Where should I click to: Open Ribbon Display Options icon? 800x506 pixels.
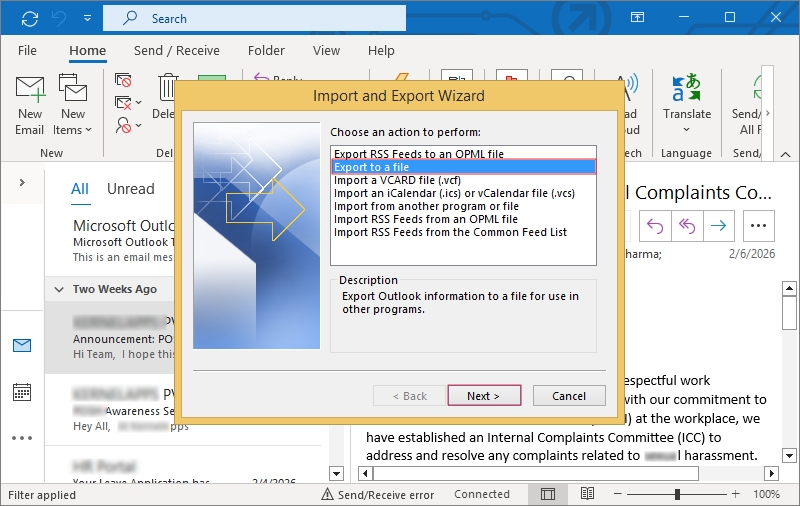point(637,17)
